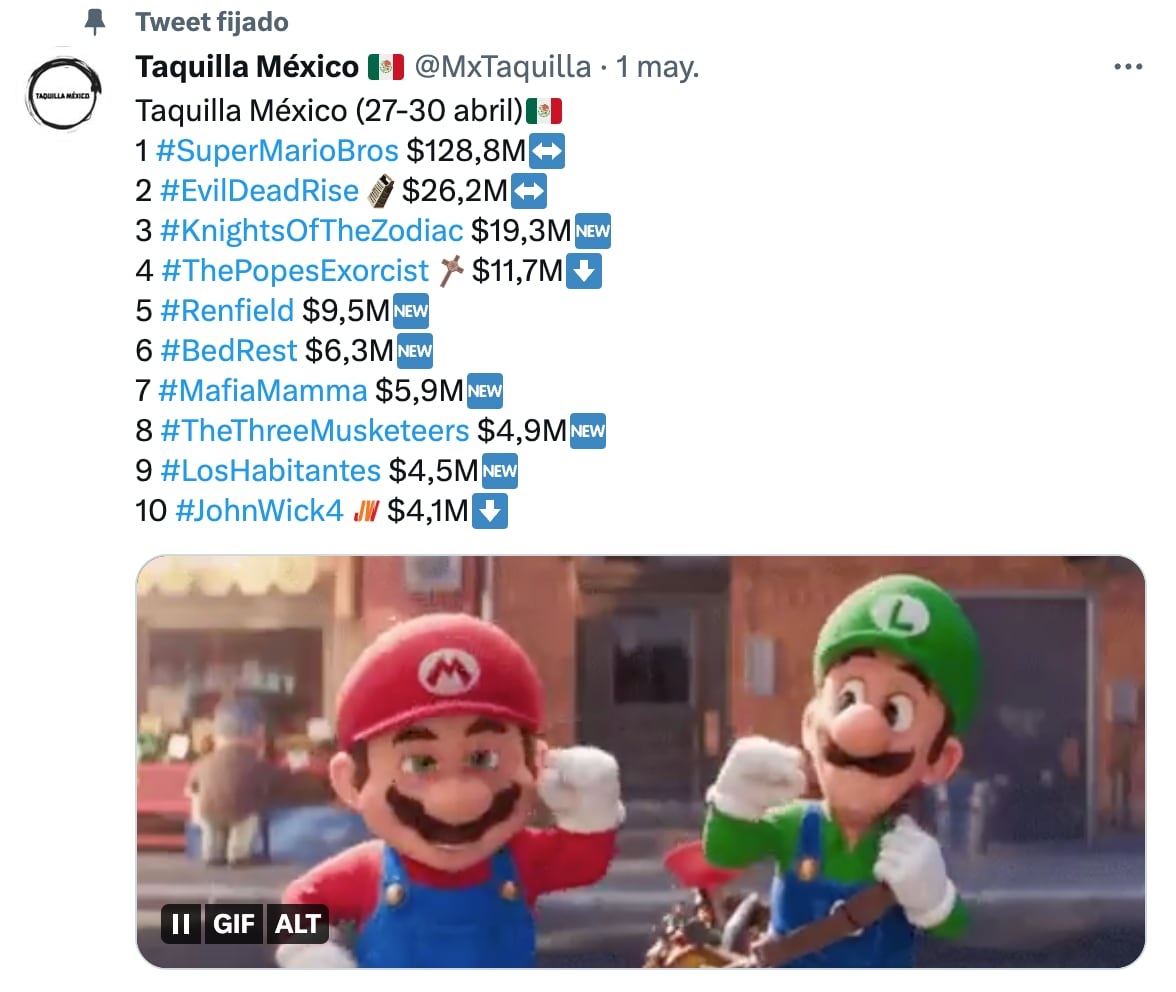Open the #SuperMarioBros hashtag
The image size is (1176, 992).
click(x=277, y=151)
